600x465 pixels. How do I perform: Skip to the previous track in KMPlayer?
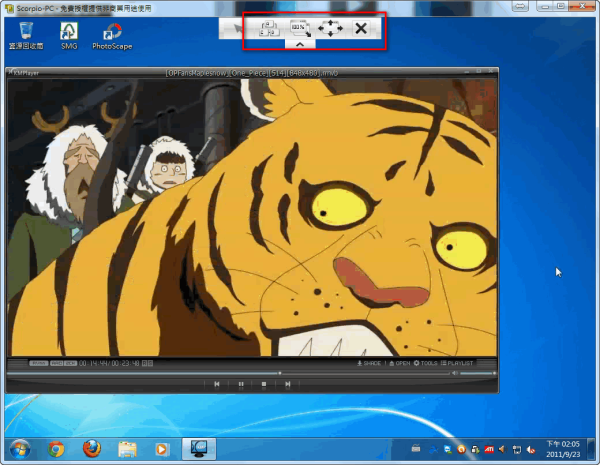(x=218, y=383)
